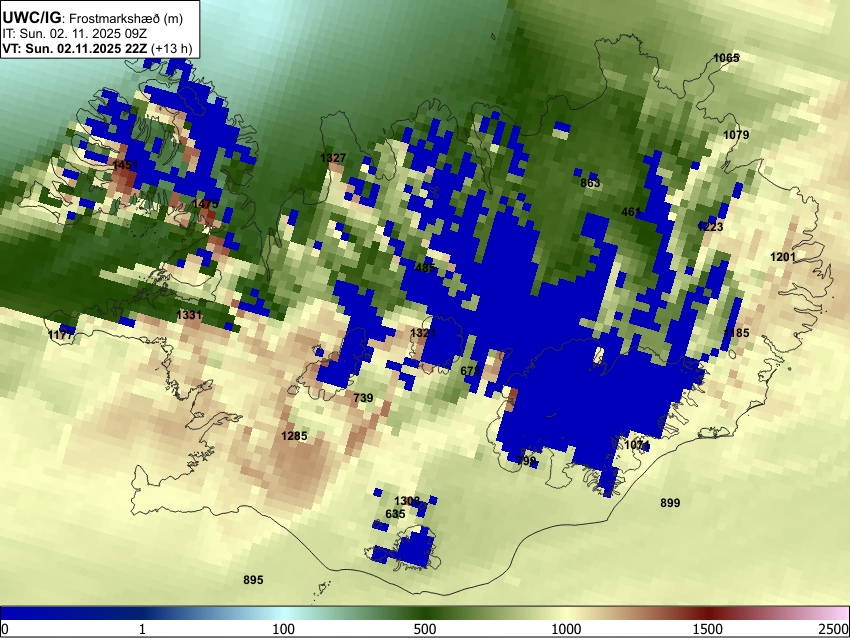Click the value label 485

point(425,268)
